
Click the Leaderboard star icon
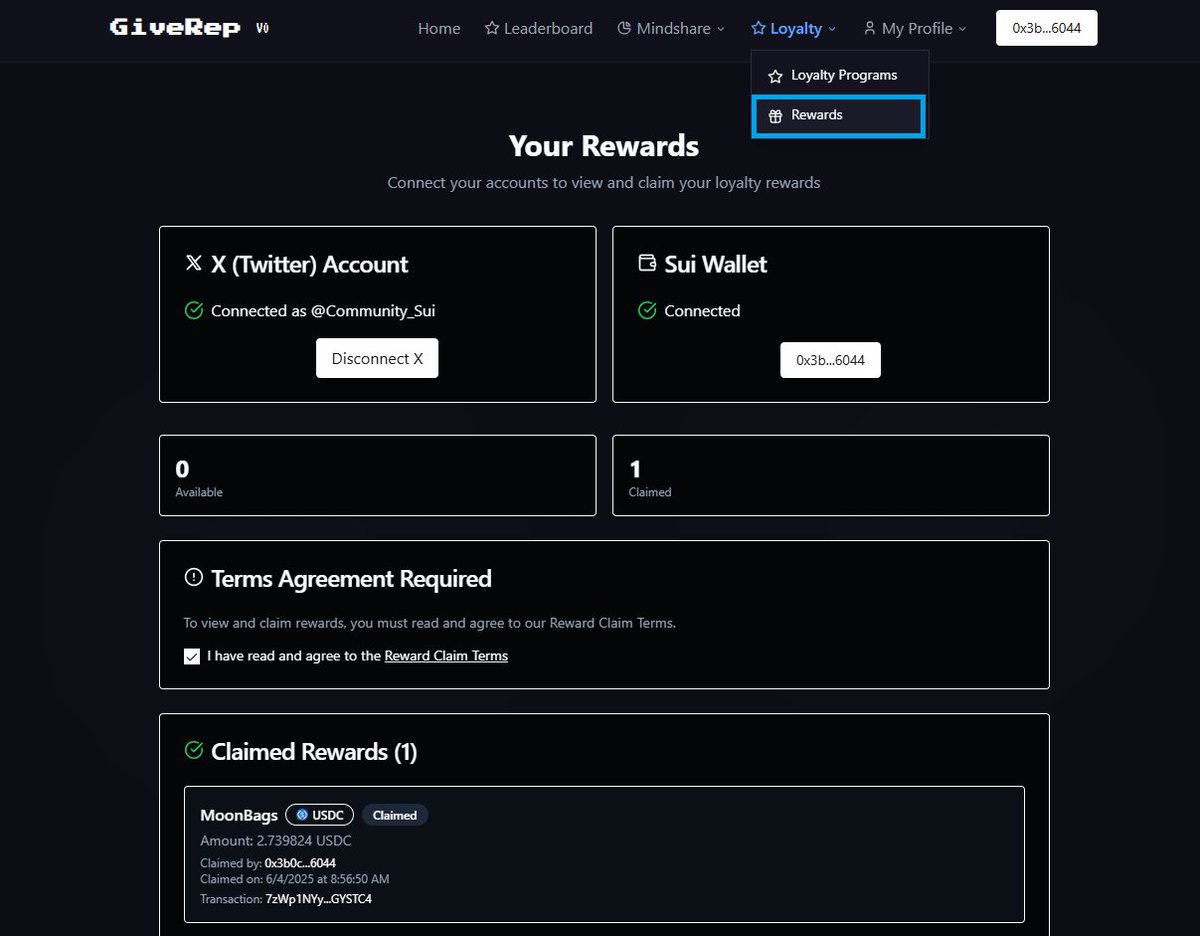(492, 28)
